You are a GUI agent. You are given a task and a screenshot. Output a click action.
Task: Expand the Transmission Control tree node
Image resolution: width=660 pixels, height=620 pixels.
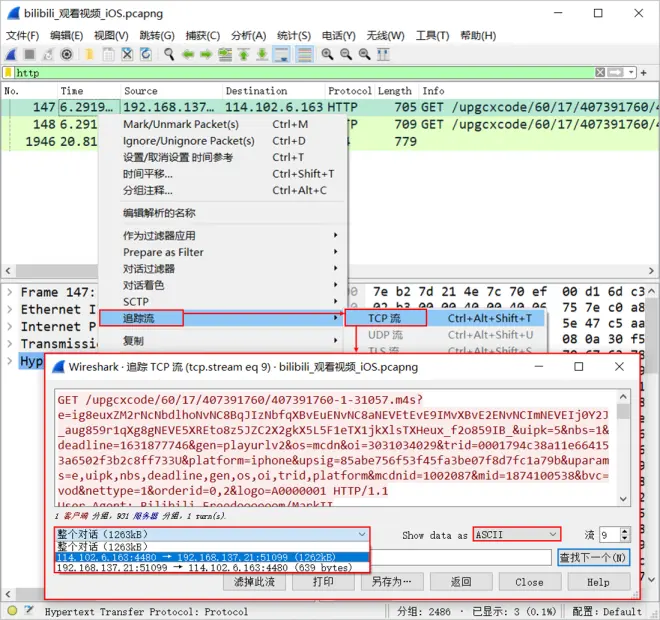[x=10, y=344]
